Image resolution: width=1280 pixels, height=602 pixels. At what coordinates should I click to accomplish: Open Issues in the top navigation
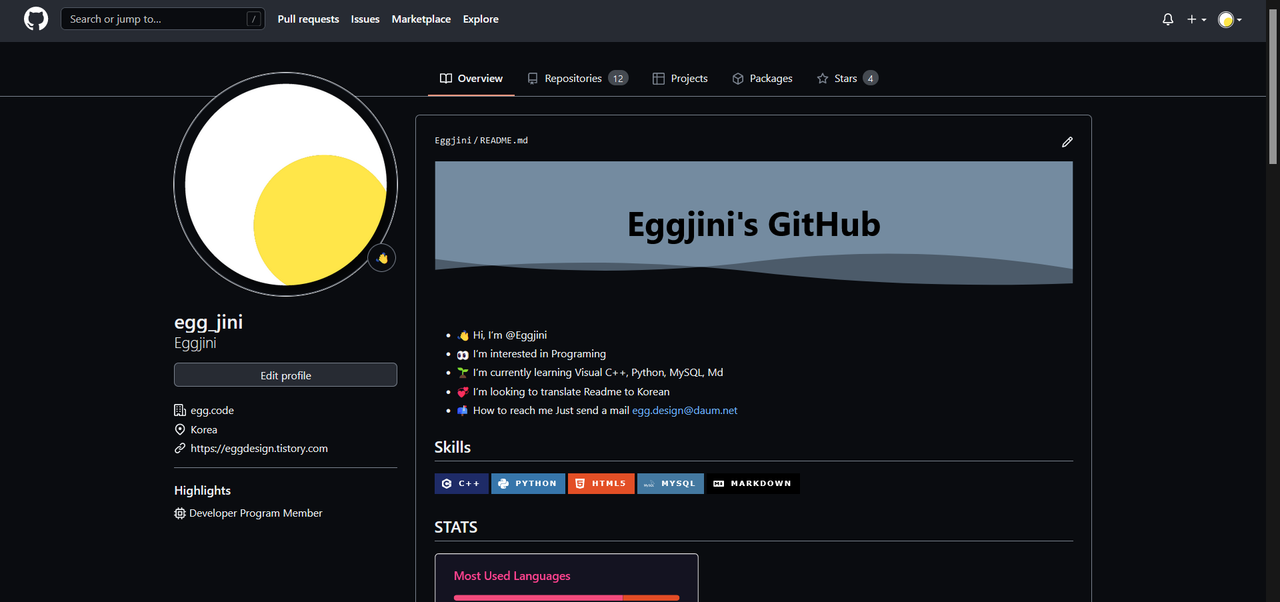click(365, 19)
